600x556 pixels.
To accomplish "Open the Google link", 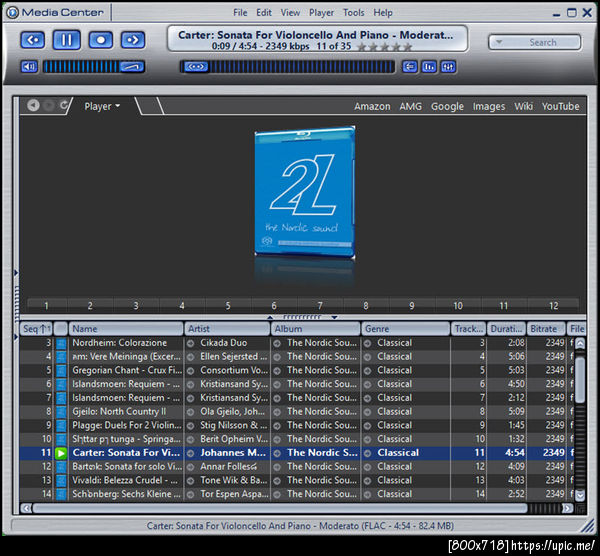I will [447, 106].
